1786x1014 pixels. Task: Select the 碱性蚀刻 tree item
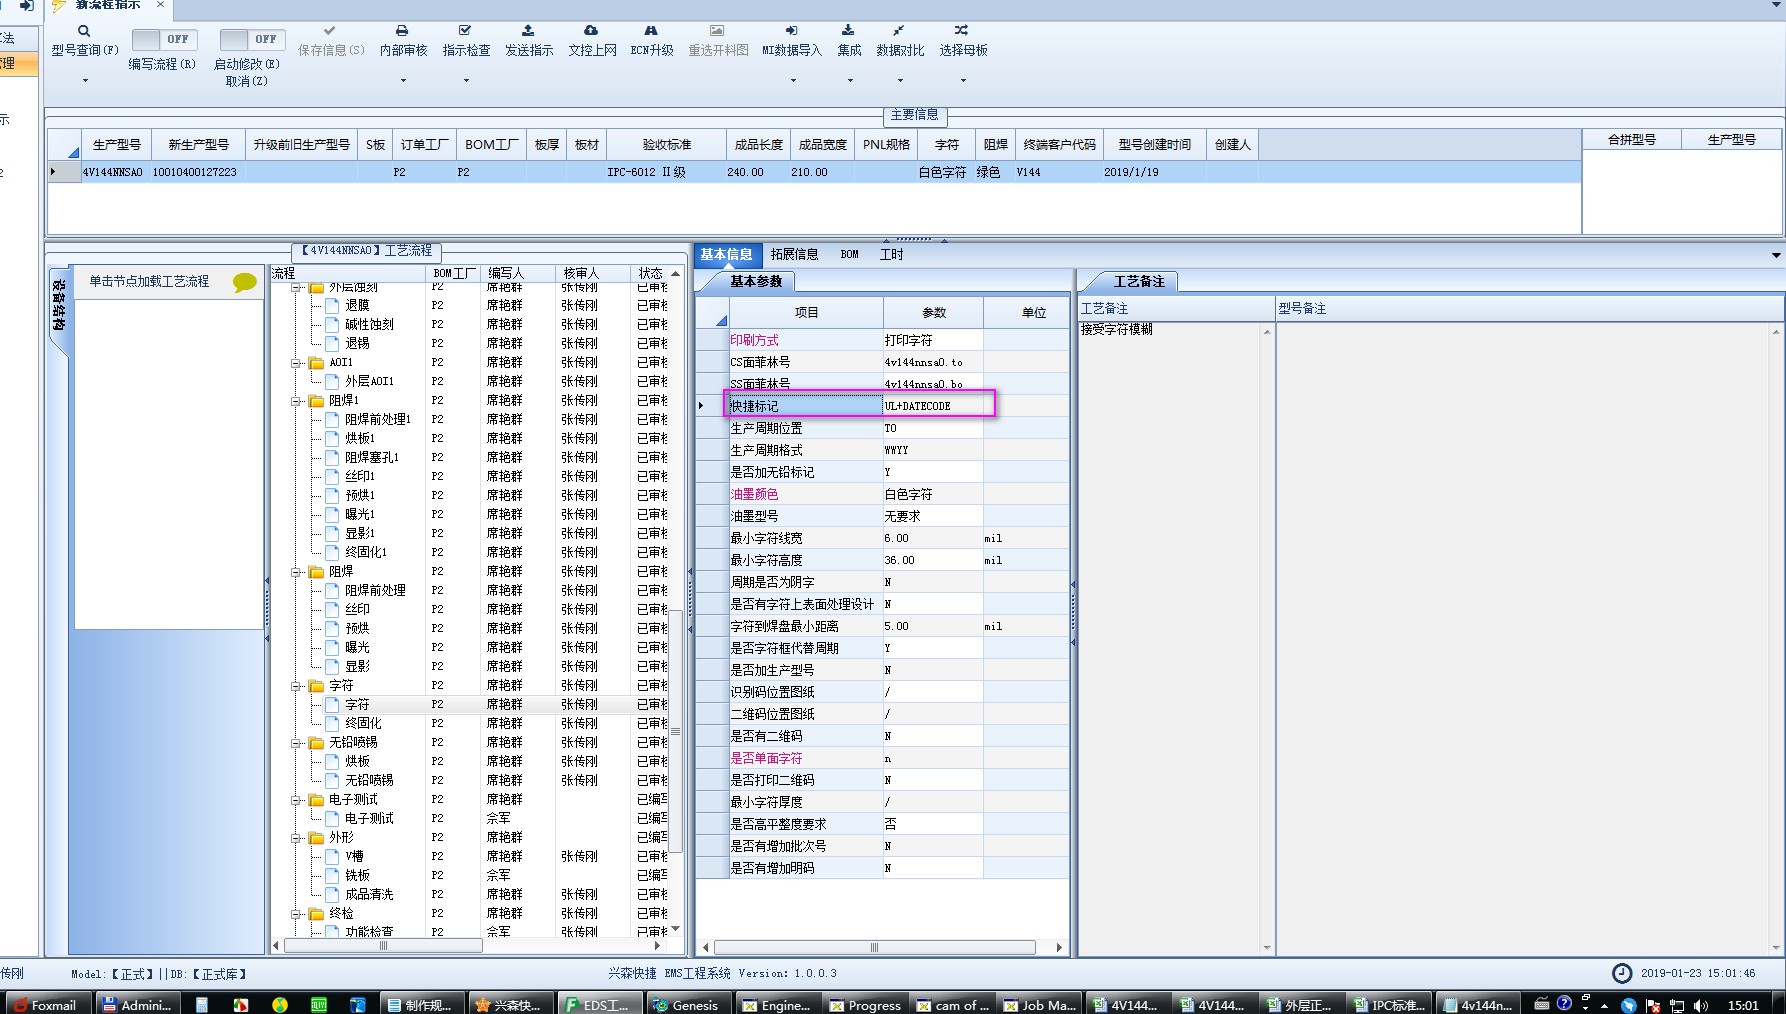tap(369, 325)
